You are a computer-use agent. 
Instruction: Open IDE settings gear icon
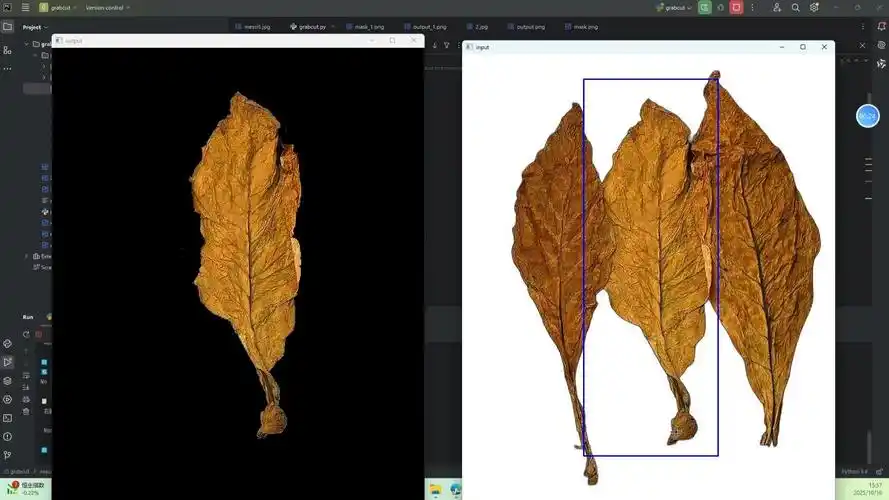pos(814,7)
